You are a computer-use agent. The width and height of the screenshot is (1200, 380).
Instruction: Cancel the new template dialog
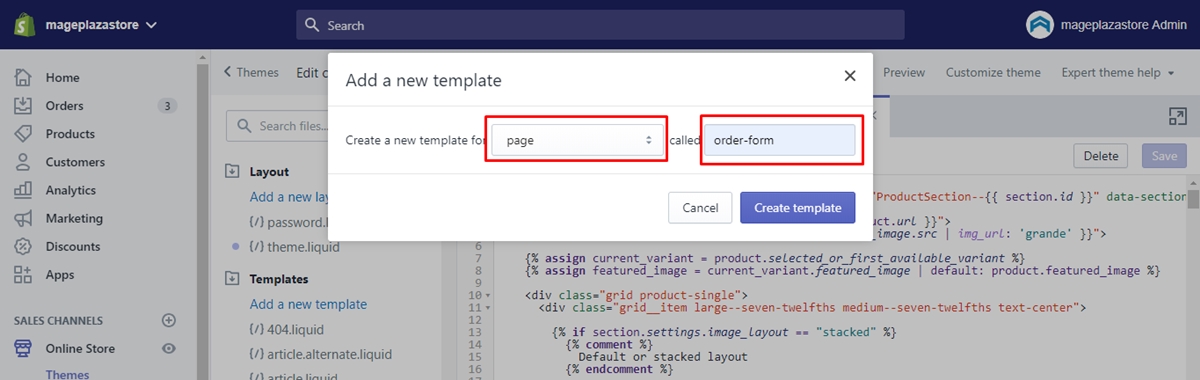point(700,208)
